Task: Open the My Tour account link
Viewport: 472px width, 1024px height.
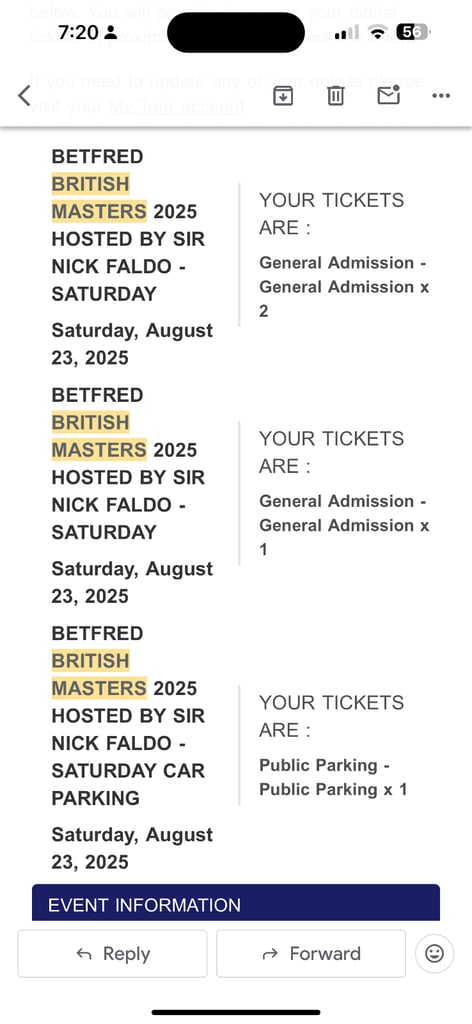Action: 176,106
